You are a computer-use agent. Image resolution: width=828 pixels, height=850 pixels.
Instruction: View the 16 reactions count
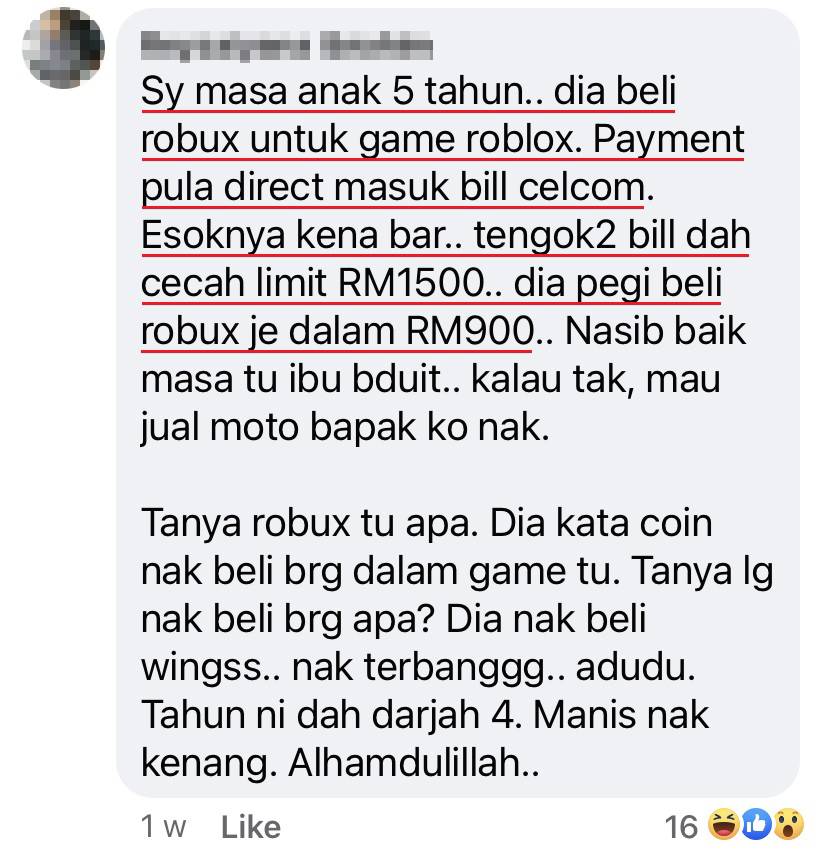pos(681,827)
